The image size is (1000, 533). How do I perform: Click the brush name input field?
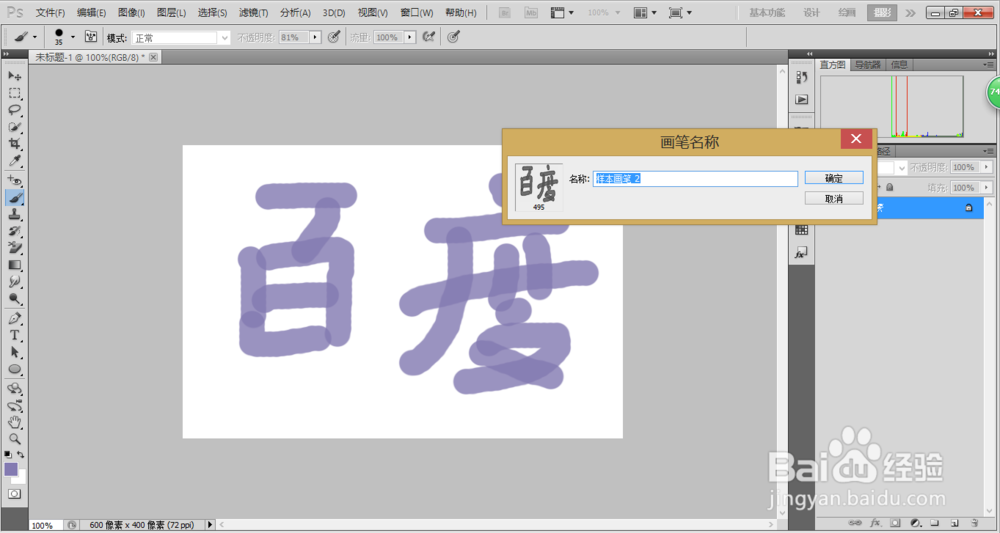tap(695, 179)
